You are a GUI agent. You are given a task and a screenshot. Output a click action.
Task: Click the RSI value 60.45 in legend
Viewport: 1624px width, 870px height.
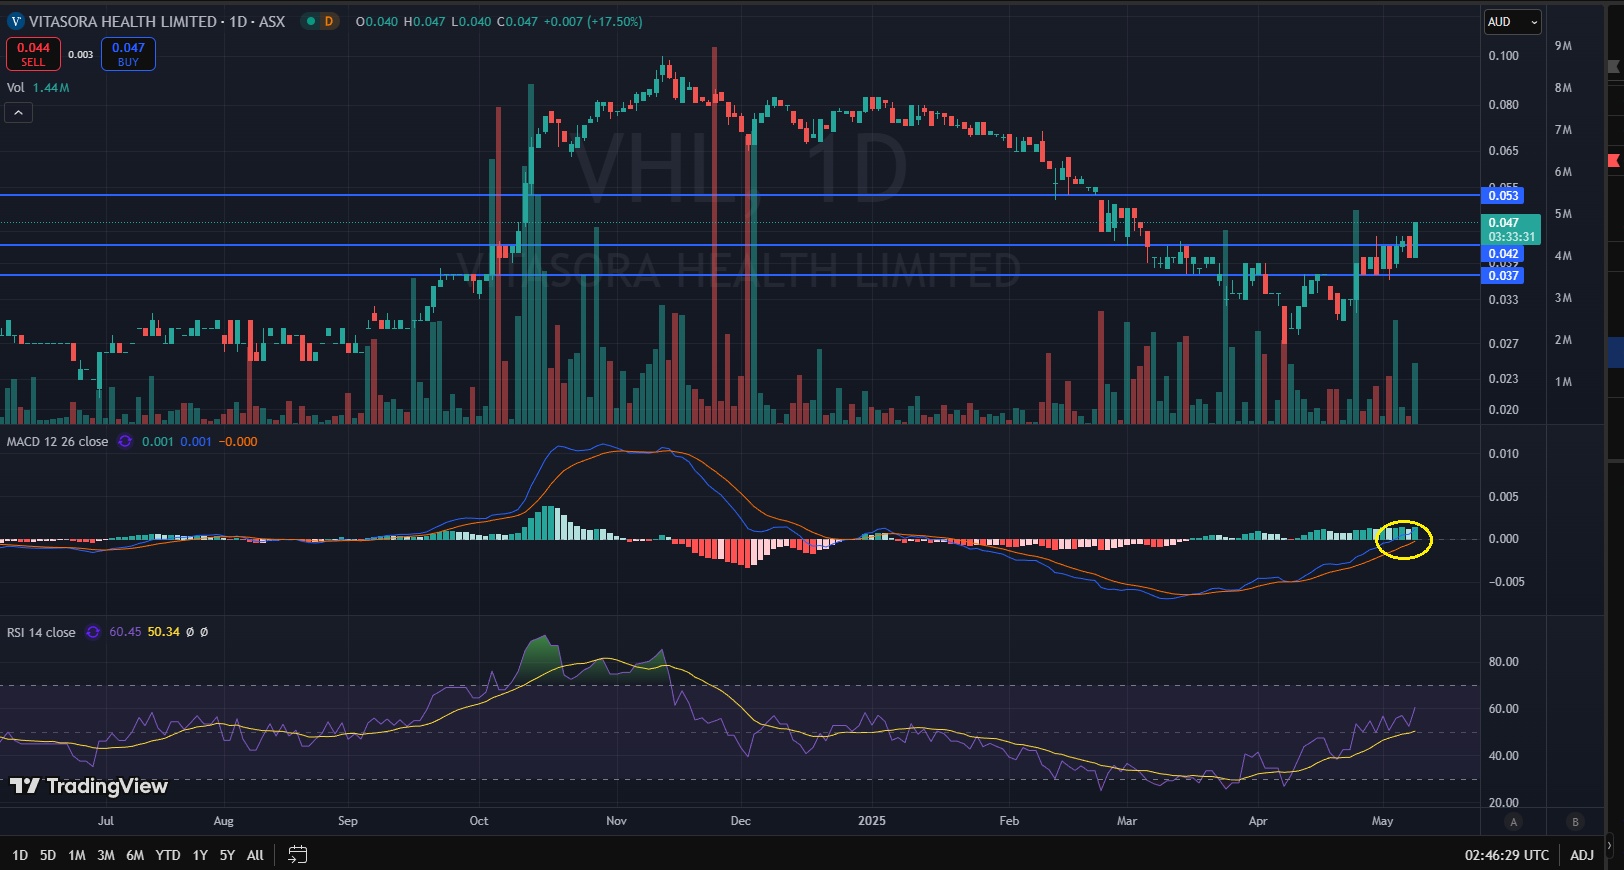tap(125, 632)
